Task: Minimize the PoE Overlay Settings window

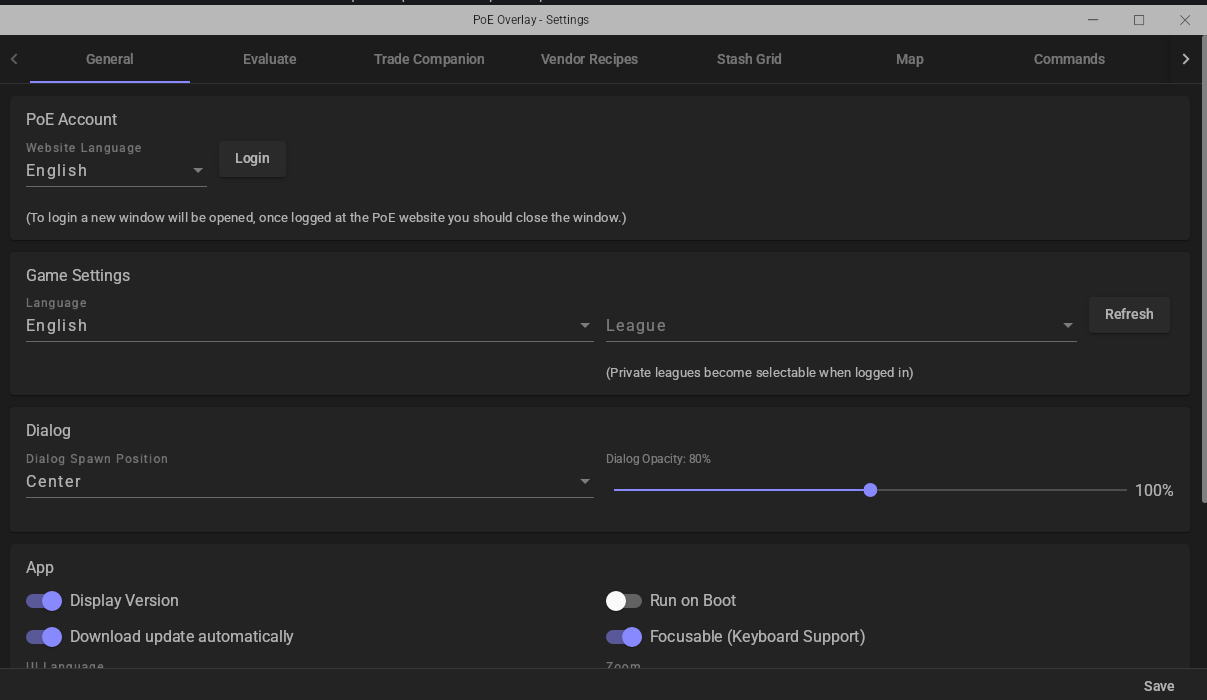Action: pyautogui.click(x=1093, y=20)
